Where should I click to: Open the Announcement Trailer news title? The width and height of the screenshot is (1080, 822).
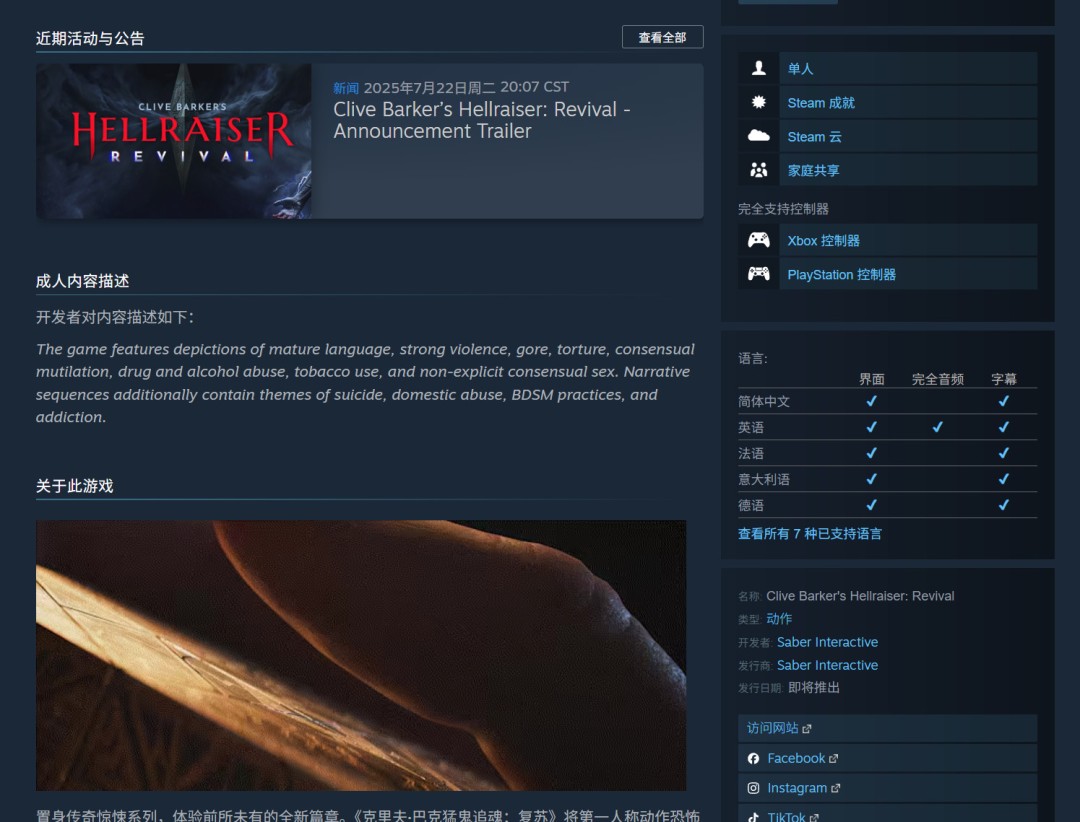tap(481, 120)
